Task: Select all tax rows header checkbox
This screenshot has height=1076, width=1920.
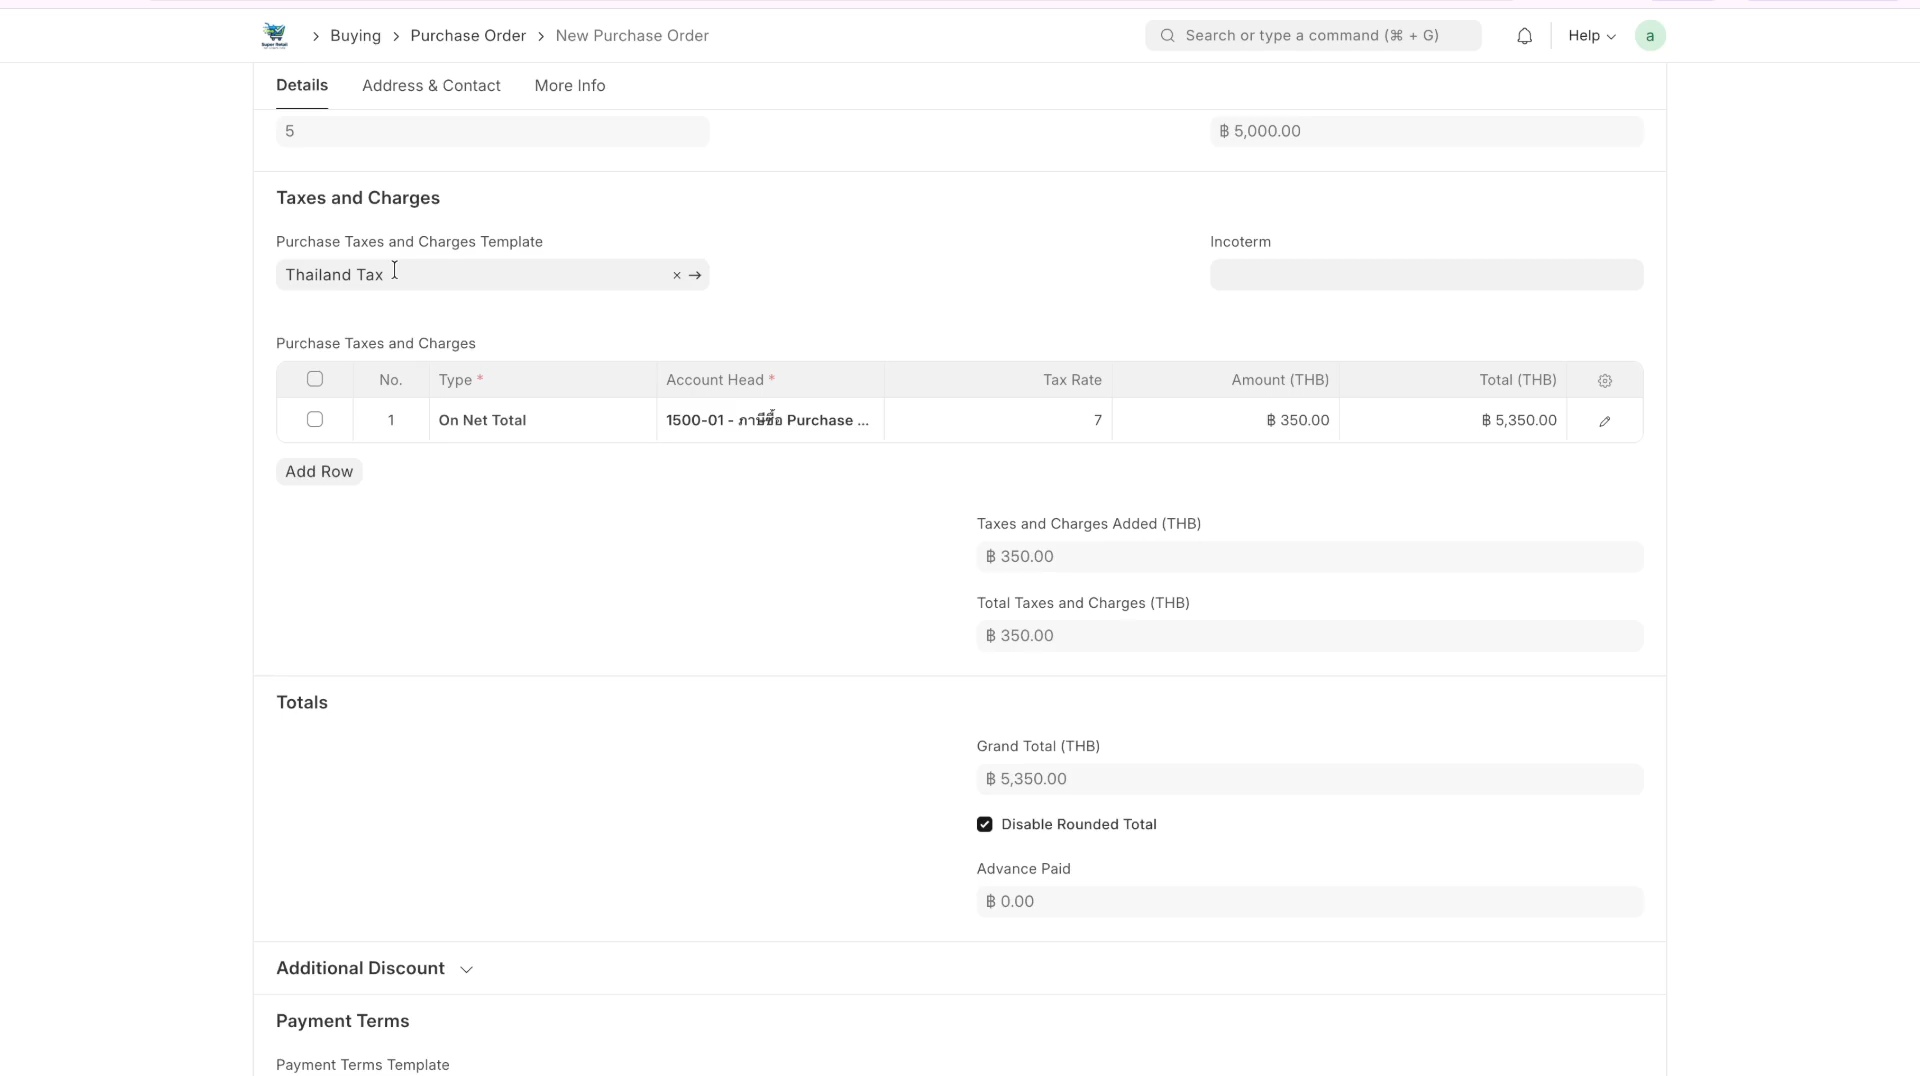Action: [x=315, y=379]
